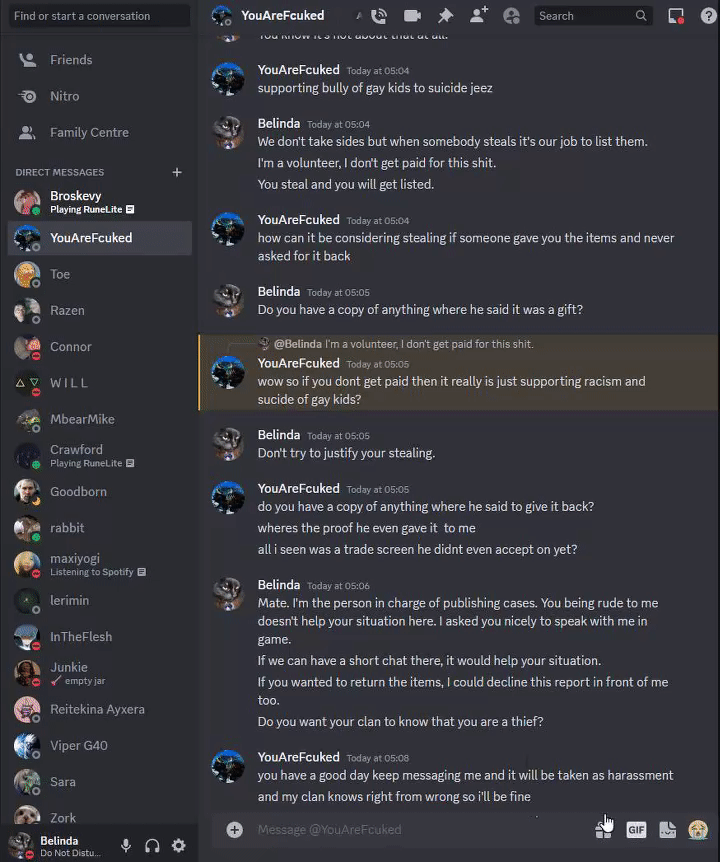Open the GIF picker
The height and width of the screenshot is (862, 720).
coord(636,830)
